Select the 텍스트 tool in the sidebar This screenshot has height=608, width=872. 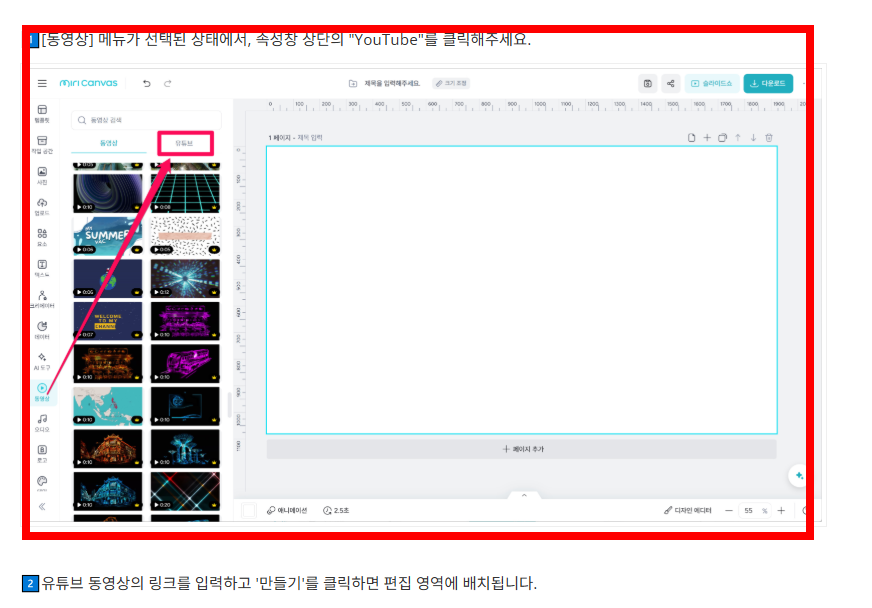(x=41, y=267)
